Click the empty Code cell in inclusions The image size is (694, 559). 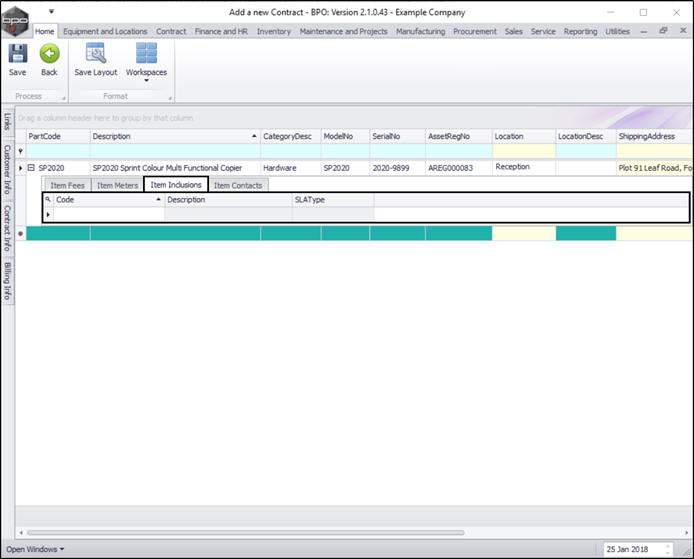(108, 214)
